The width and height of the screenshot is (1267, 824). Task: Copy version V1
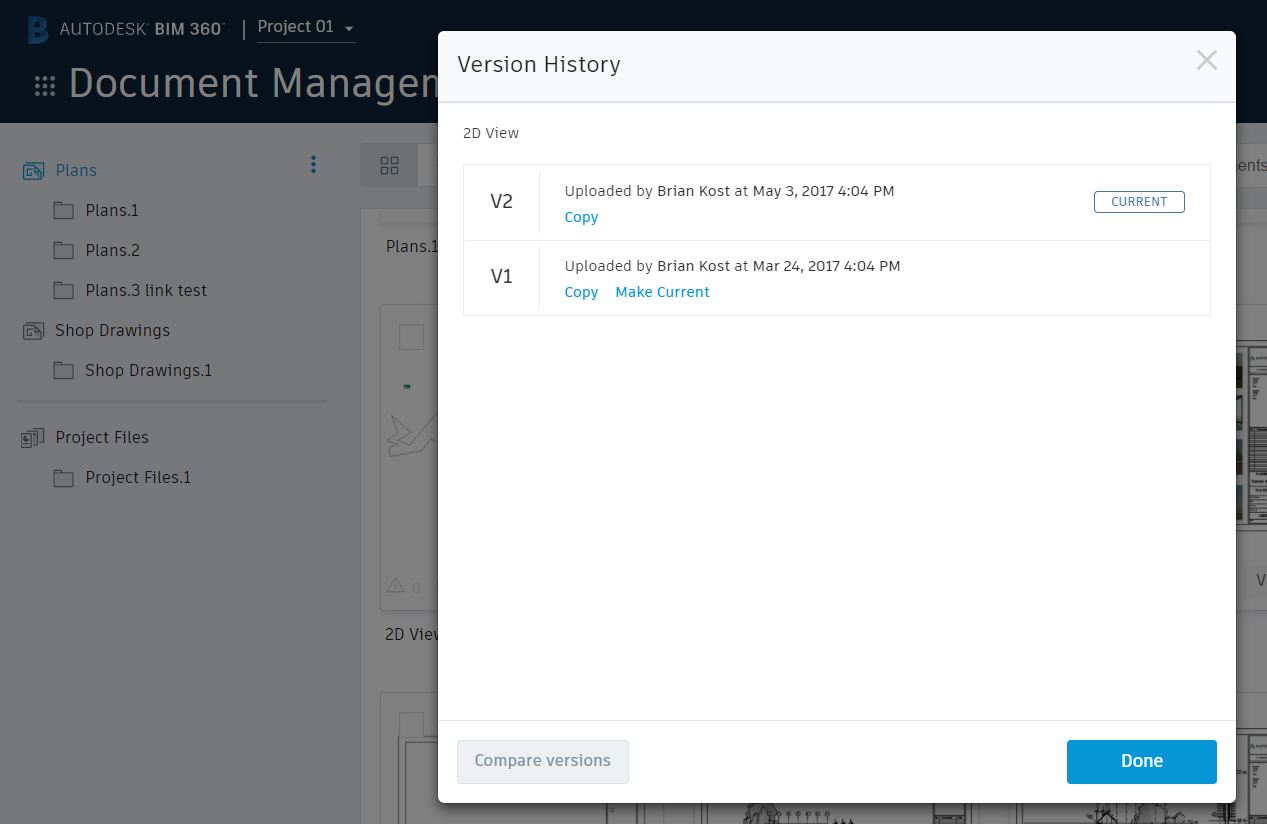[581, 292]
